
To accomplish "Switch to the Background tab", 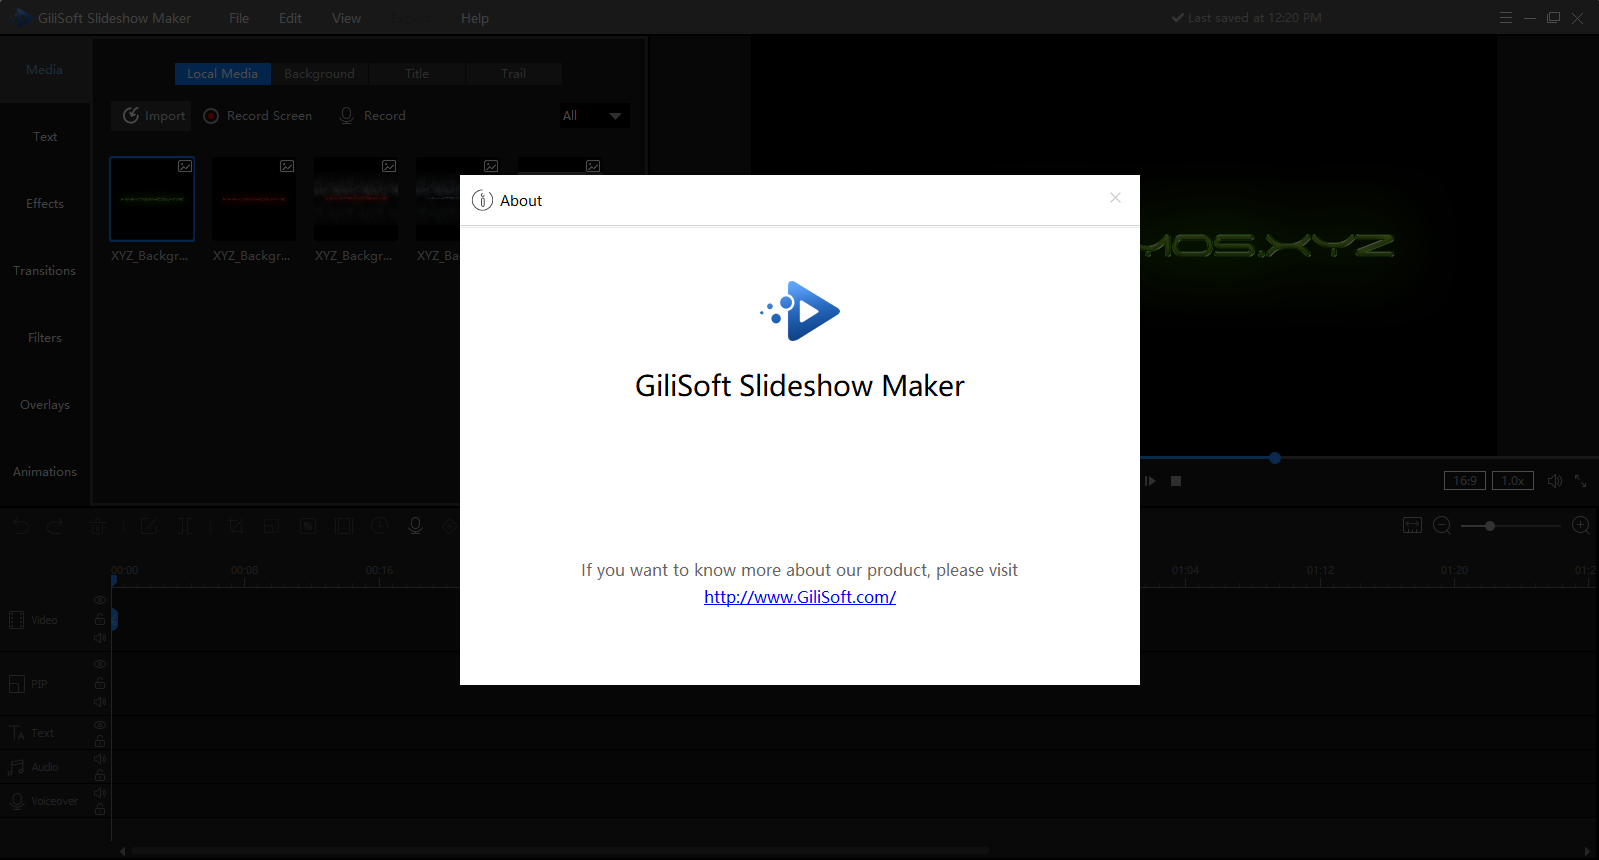I will (319, 74).
